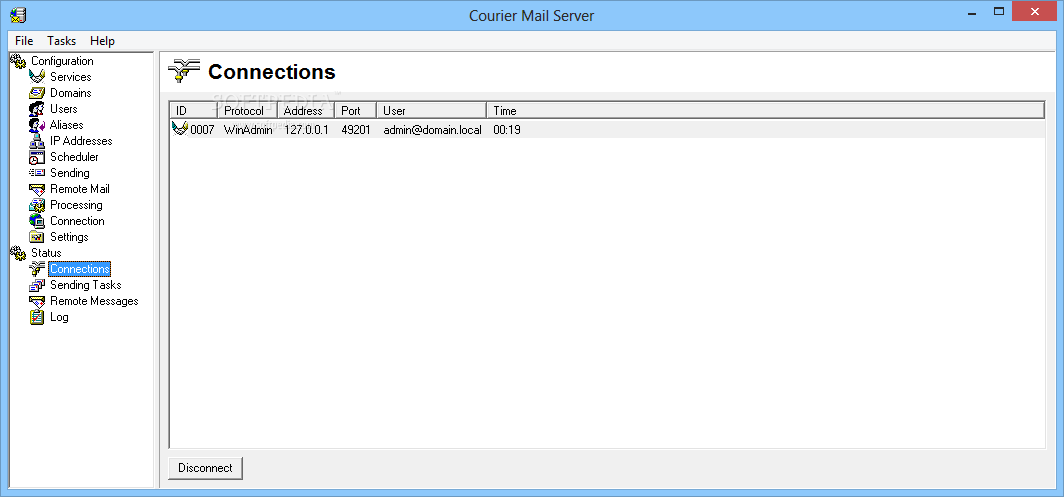This screenshot has width=1064, height=497.
Task: Sort by the Address column header
Action: click(x=306, y=111)
